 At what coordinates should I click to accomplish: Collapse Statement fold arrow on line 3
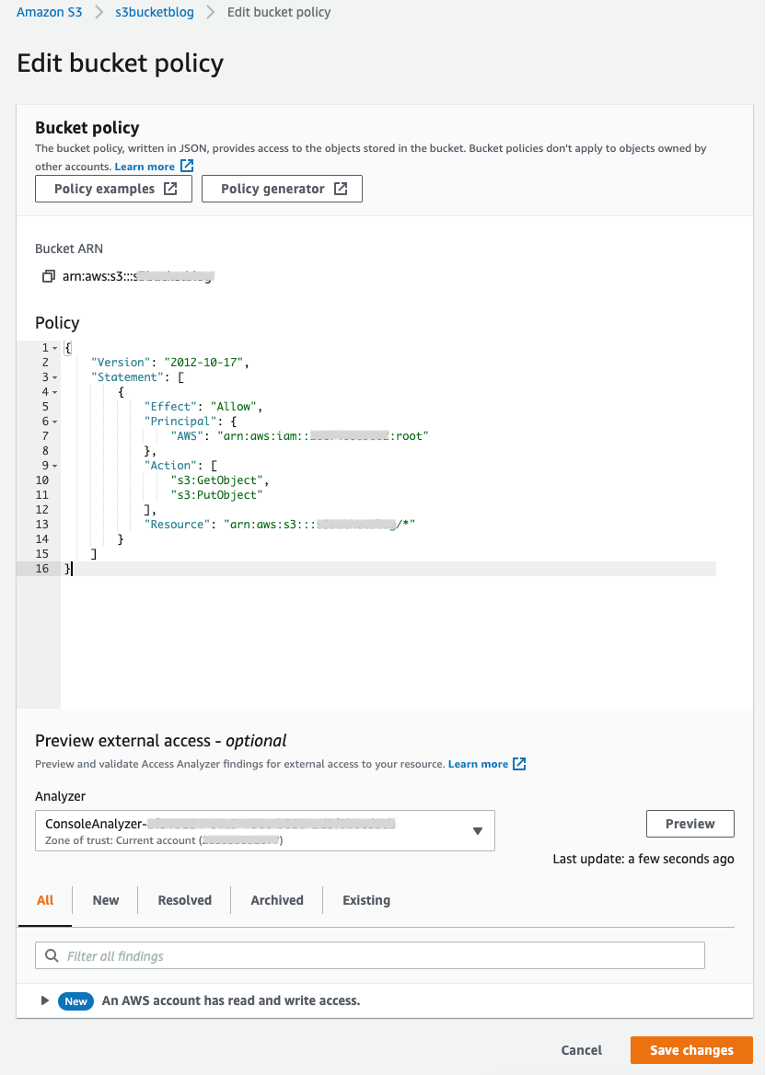coord(55,378)
